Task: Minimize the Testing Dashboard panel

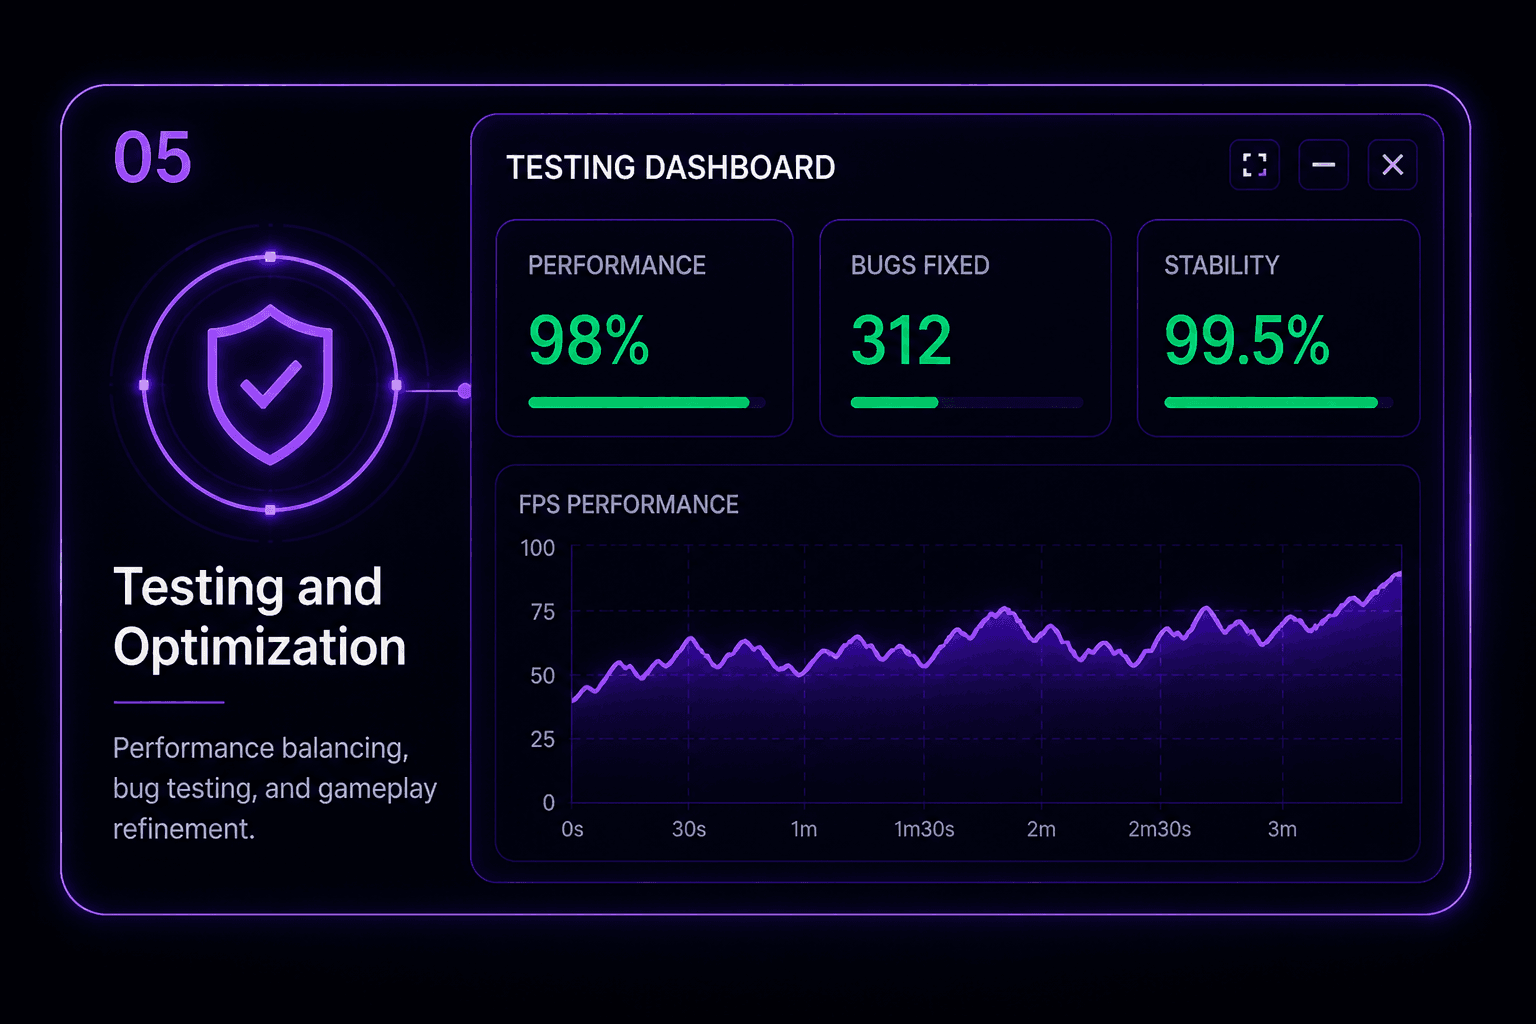Action: point(1324,165)
